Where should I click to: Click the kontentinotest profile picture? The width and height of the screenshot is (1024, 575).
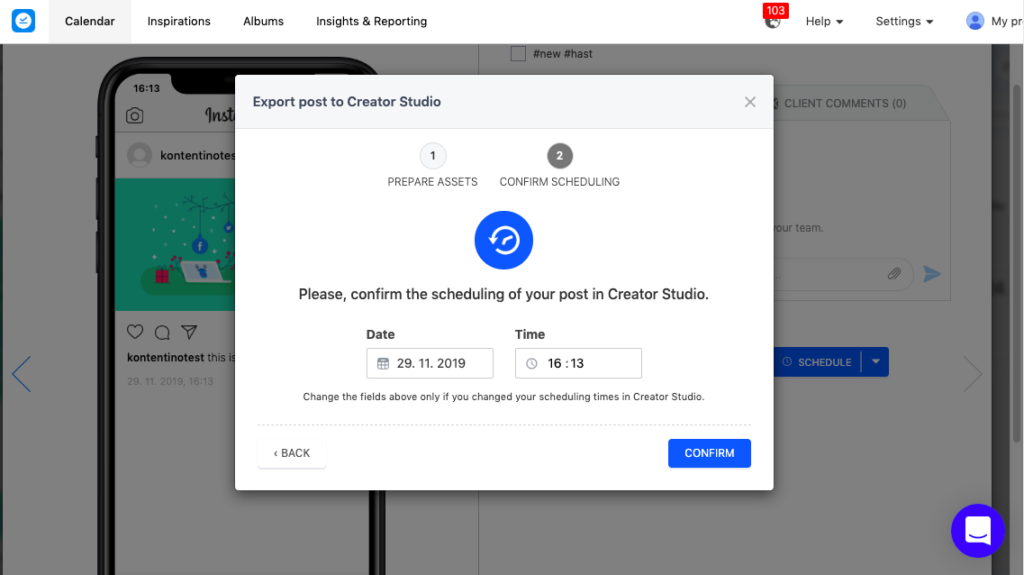[x=139, y=156]
